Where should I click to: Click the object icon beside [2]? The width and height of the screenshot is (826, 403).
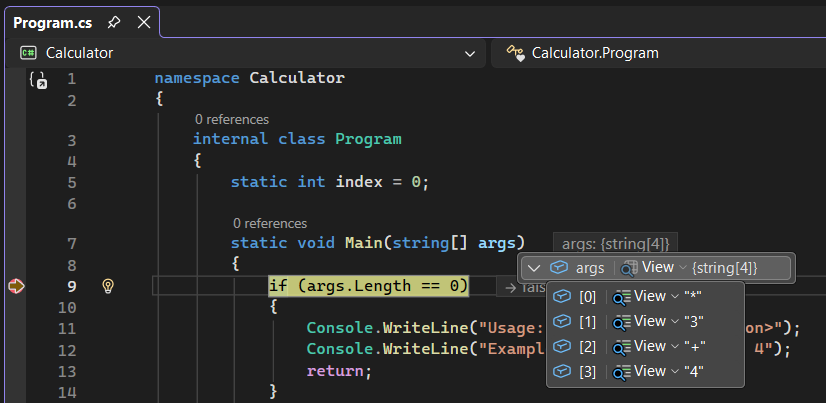[562, 346]
